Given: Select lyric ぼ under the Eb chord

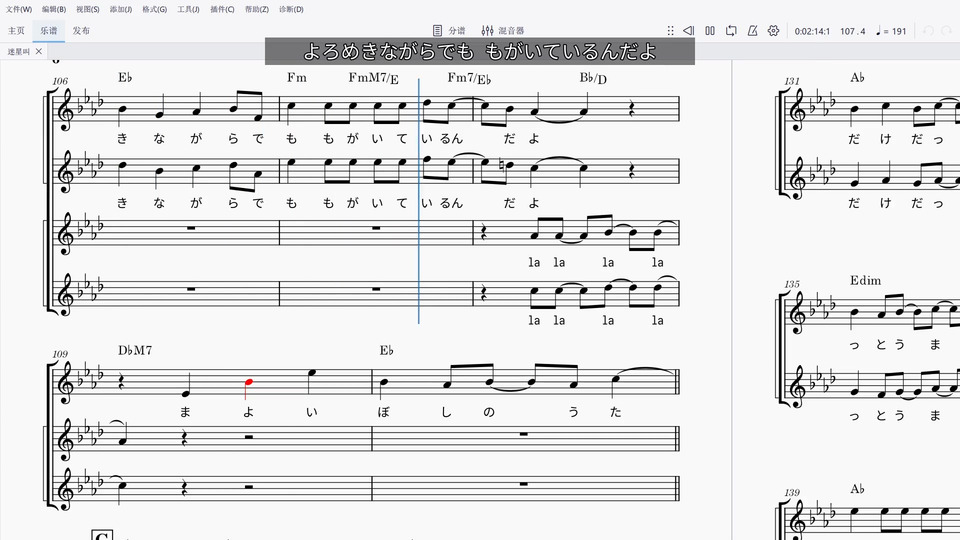Looking at the screenshot, I should (x=384, y=412).
